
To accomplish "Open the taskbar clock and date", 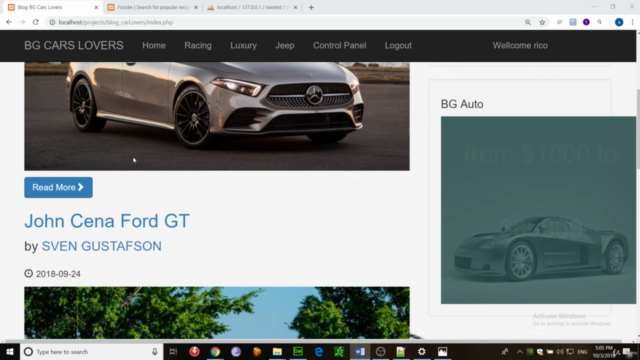I will click(603, 352).
